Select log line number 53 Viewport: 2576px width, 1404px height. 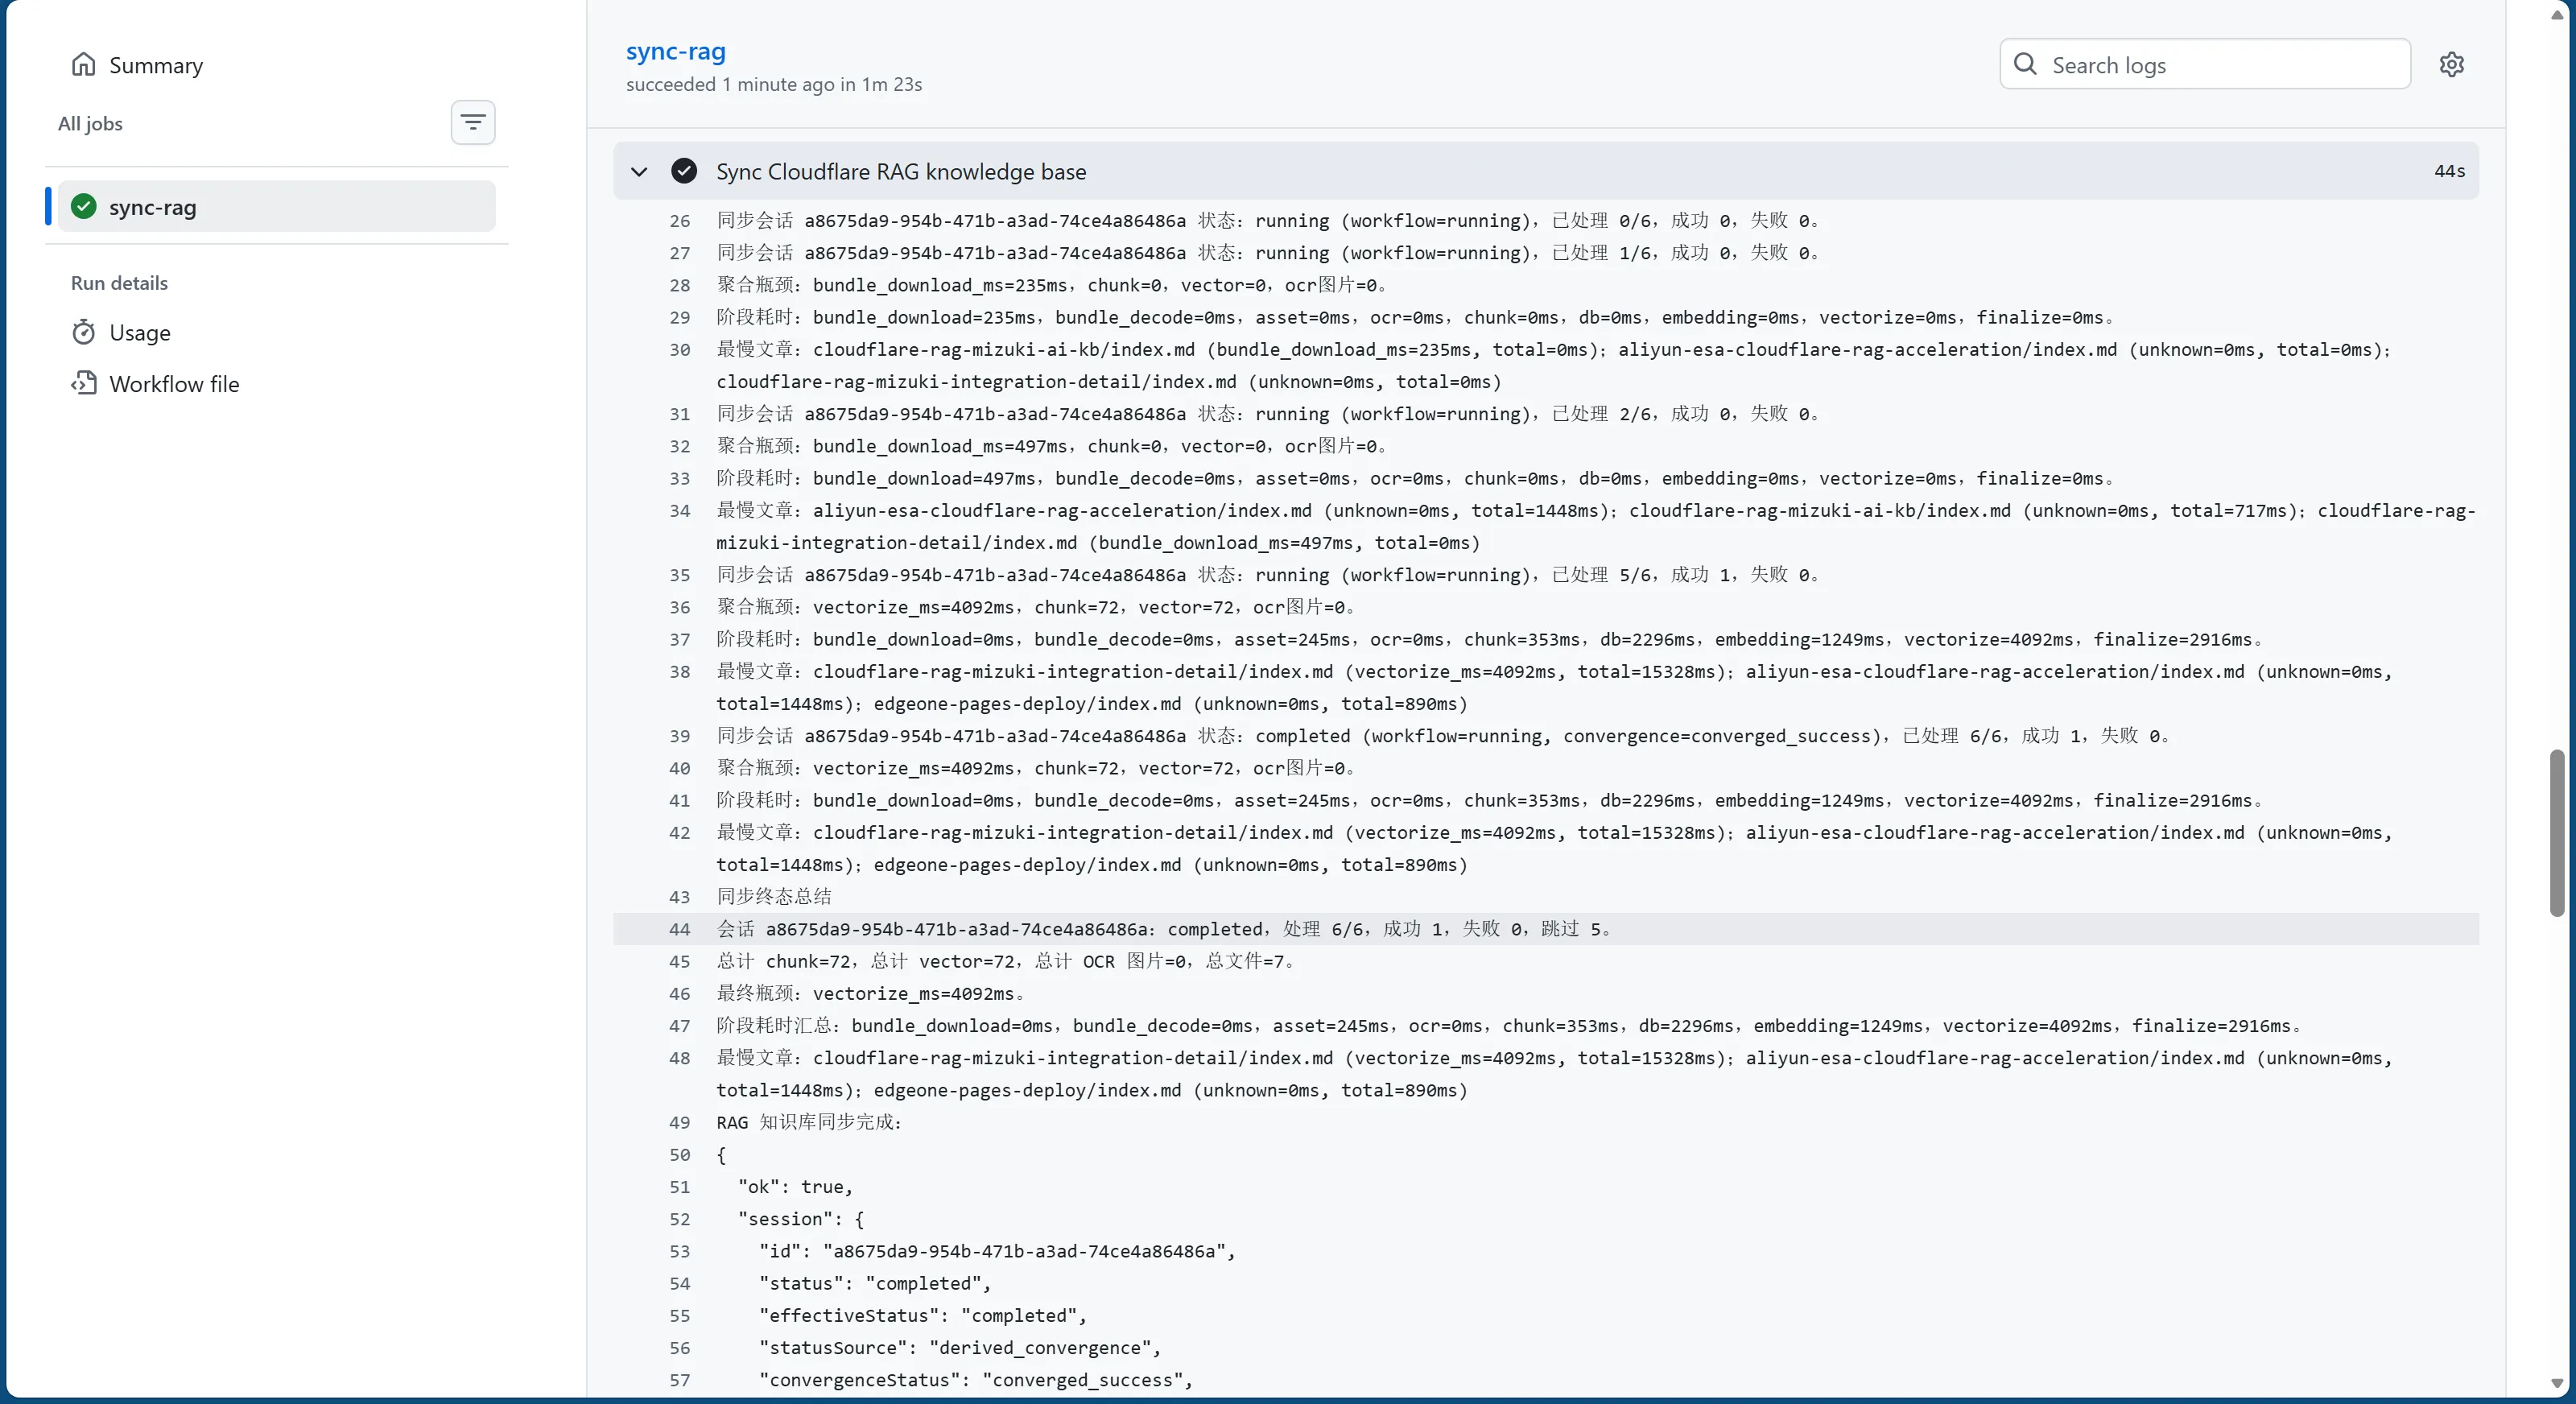click(x=680, y=1251)
